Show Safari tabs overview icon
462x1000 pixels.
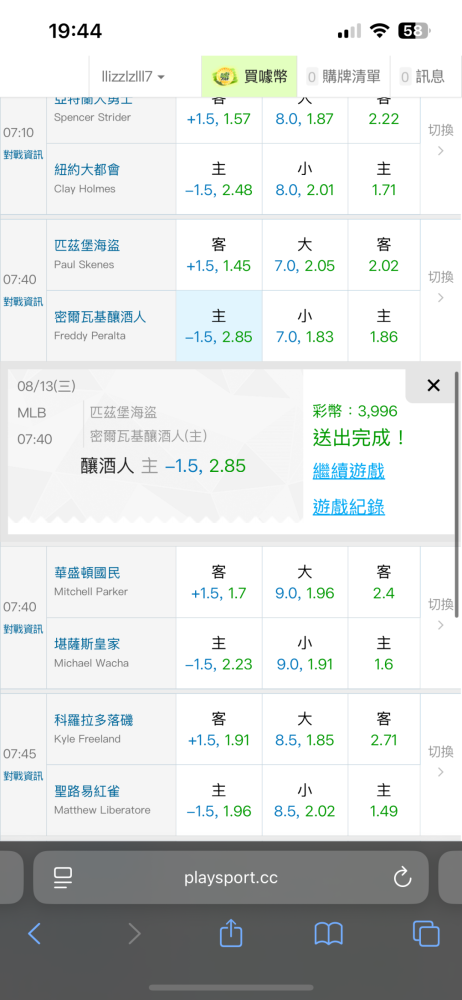(x=426, y=934)
